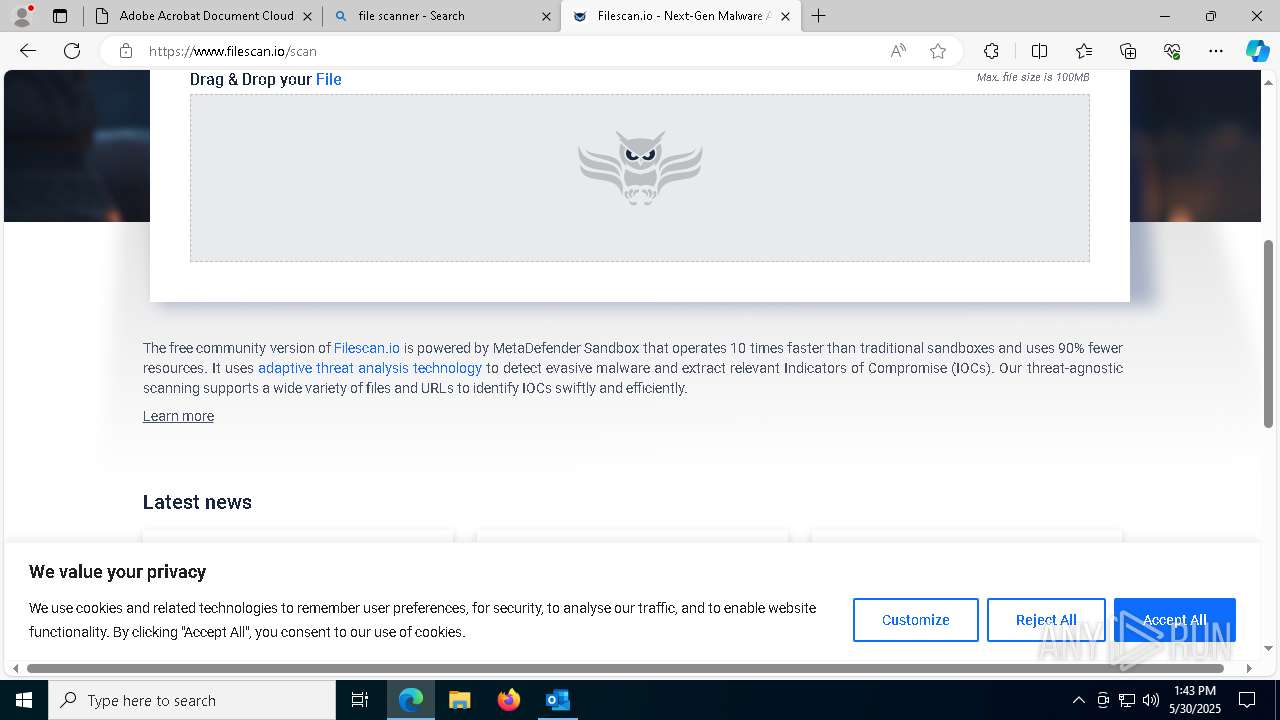Close the Adobe Acrobat tab

click(307, 16)
